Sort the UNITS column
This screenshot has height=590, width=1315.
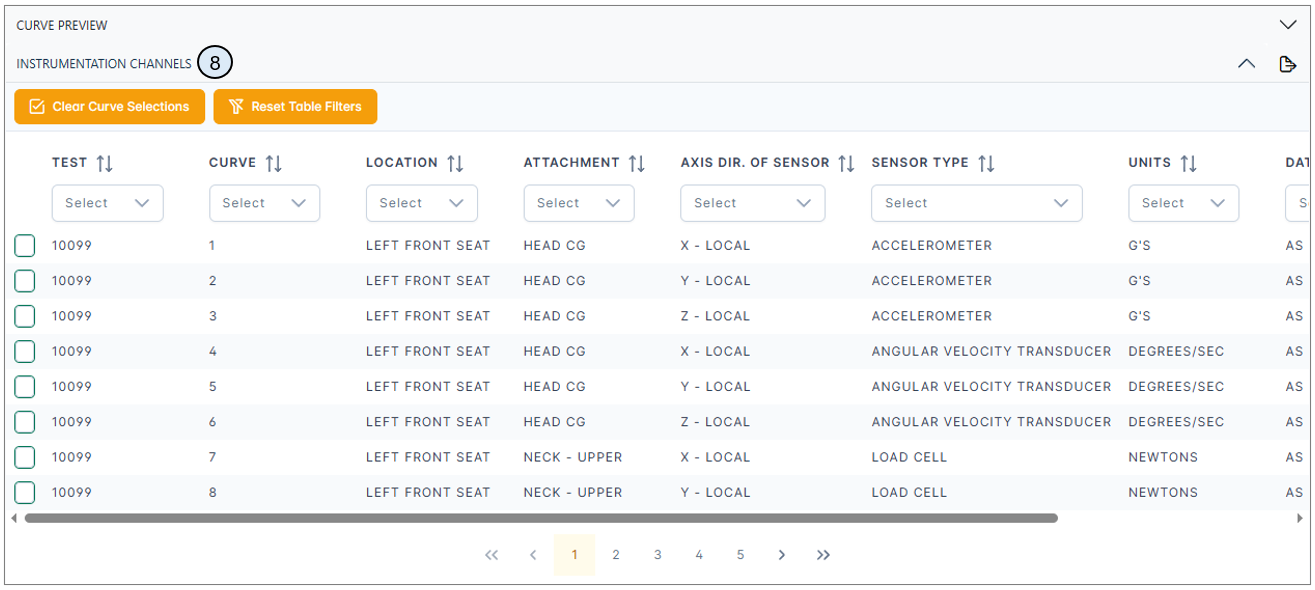click(x=1190, y=162)
